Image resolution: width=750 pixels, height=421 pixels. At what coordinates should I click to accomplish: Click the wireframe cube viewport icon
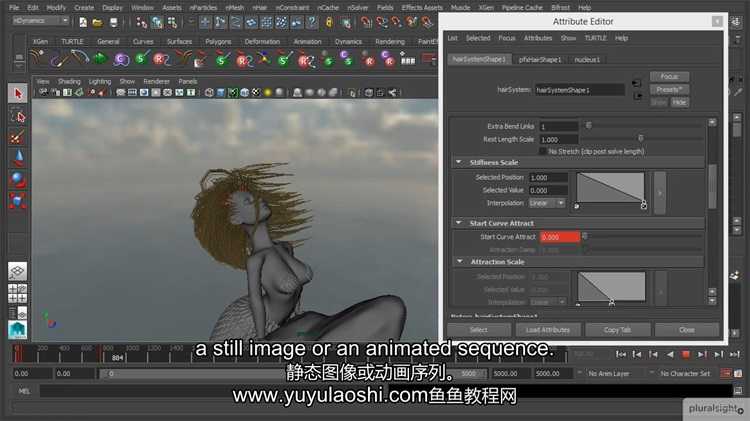pos(209,92)
